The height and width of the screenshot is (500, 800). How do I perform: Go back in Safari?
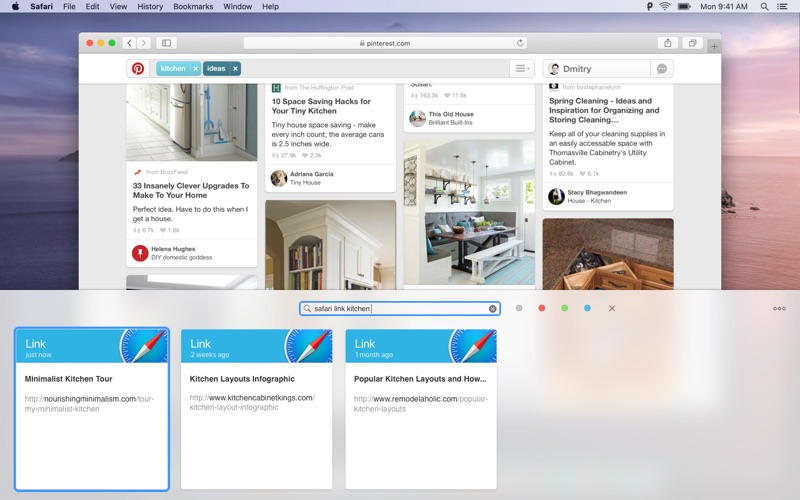pos(130,43)
